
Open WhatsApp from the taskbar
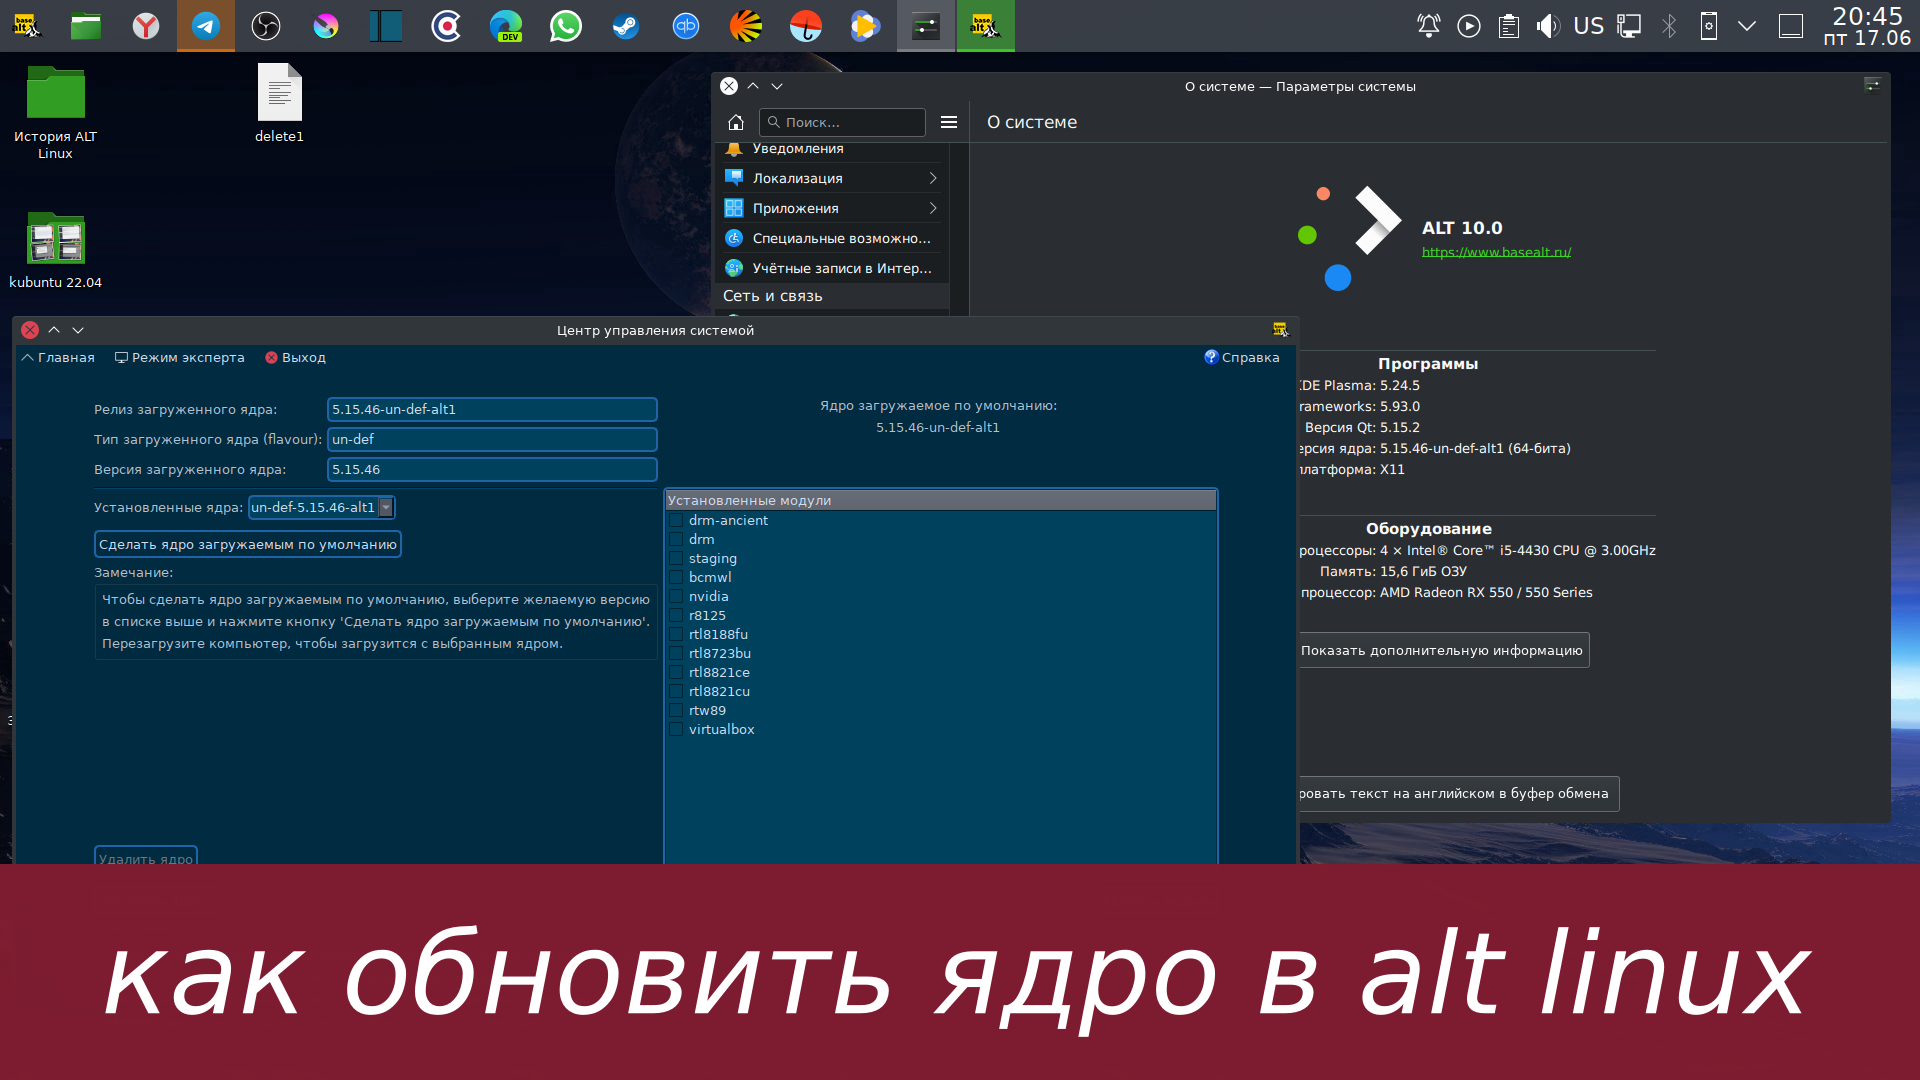(x=565, y=26)
